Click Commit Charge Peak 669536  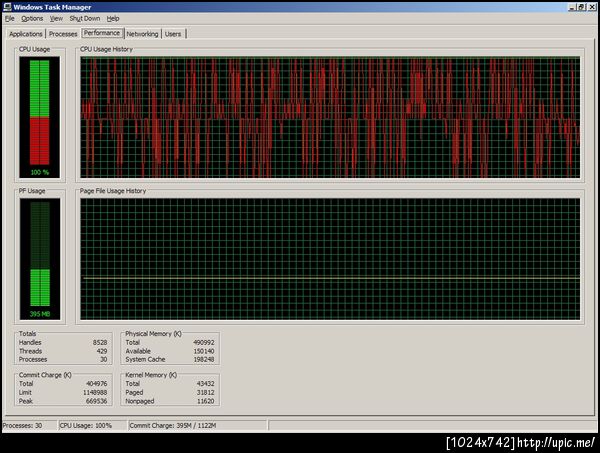[x=97, y=401]
